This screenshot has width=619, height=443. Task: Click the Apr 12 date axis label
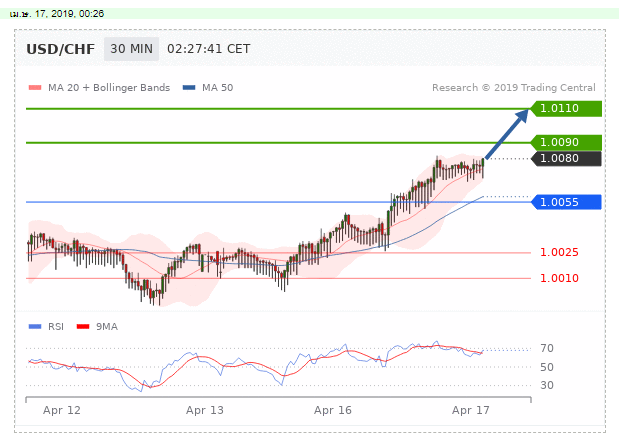pyautogui.click(x=62, y=410)
